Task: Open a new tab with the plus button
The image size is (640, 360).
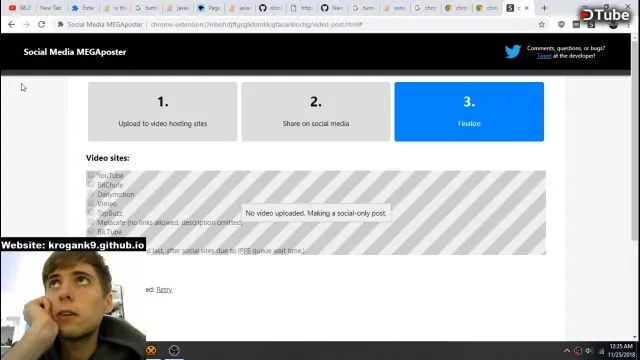Action: (544, 8)
